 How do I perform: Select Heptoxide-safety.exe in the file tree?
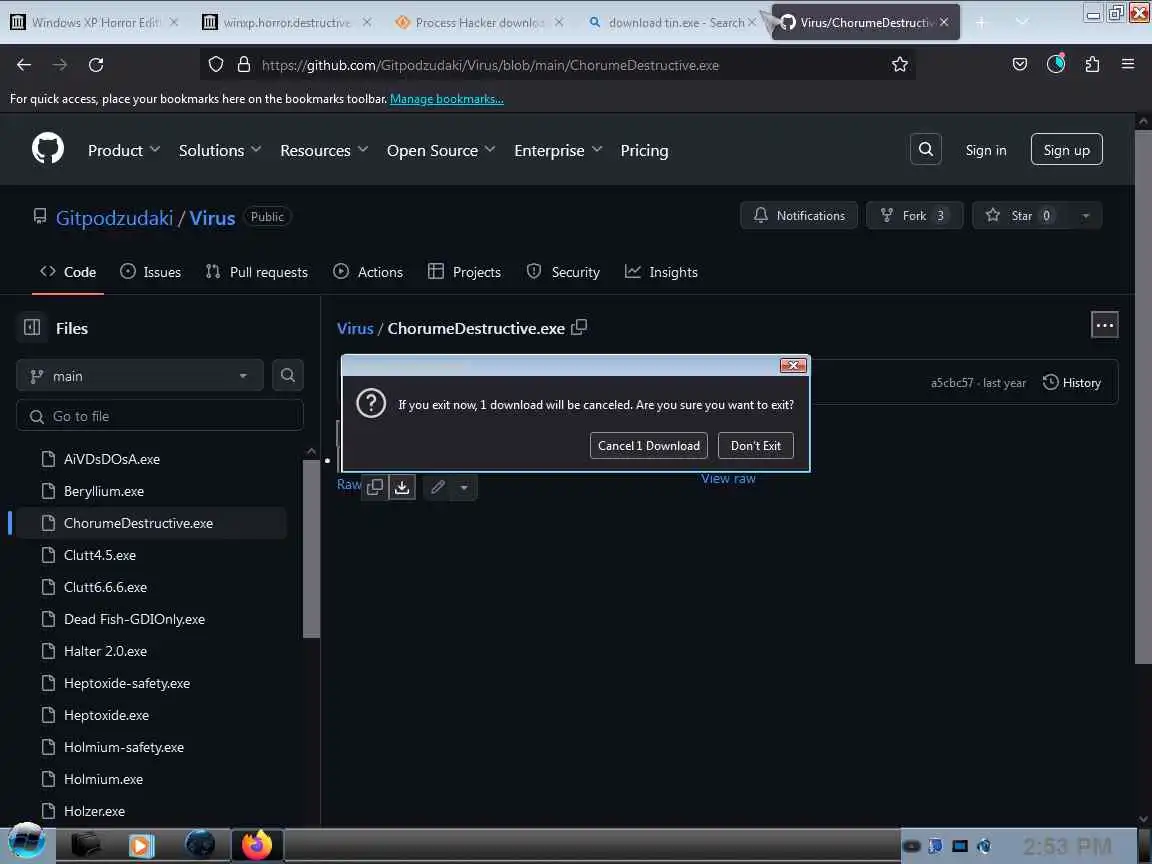[x=127, y=683]
